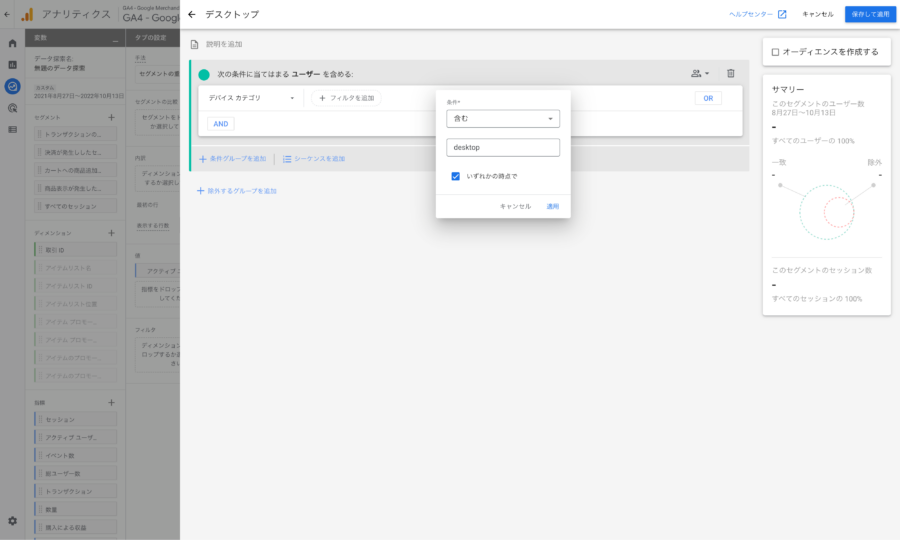Open the ヘルプセンター link
This screenshot has width=900, height=540.
[x=757, y=14]
